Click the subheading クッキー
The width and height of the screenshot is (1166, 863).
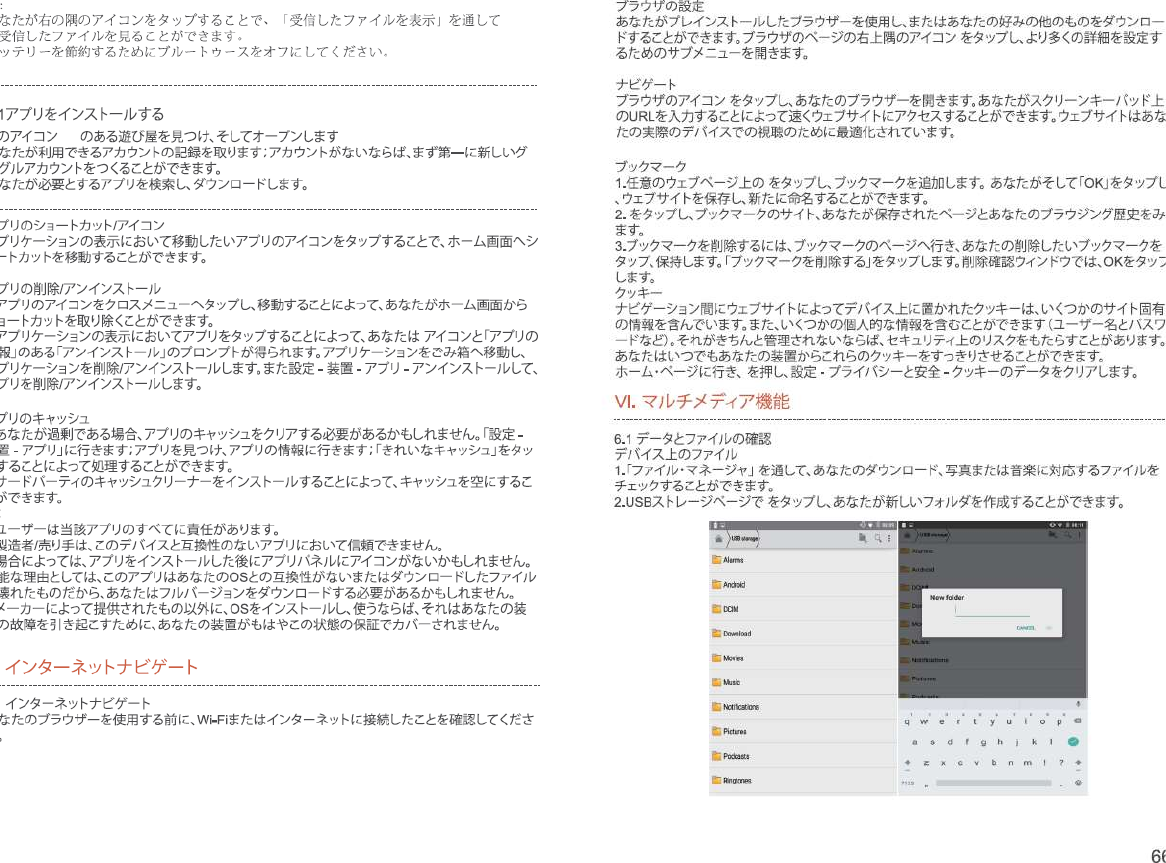638,292
